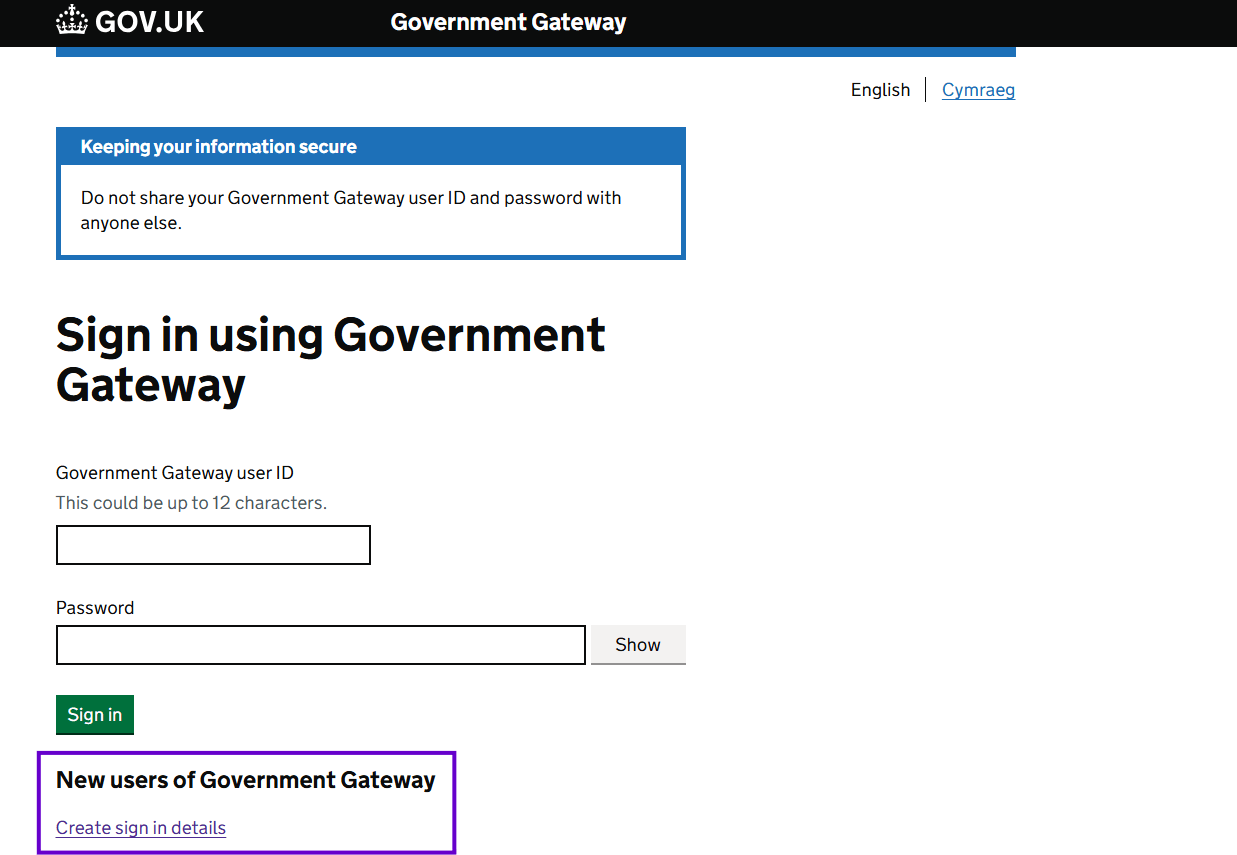This screenshot has height=855, width=1237.
Task: Focus the Password input box
Action: 320,644
